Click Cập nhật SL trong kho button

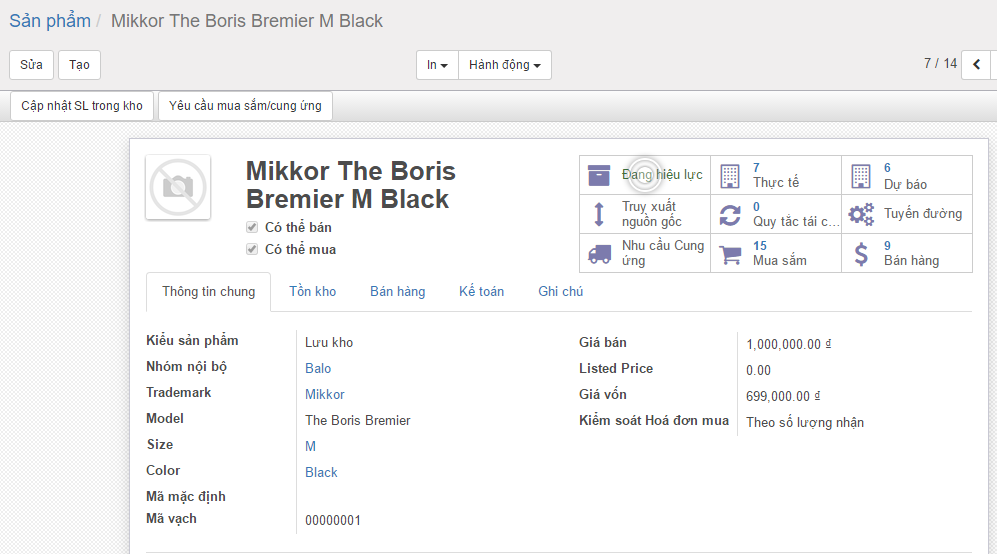pyautogui.click(x=82, y=106)
